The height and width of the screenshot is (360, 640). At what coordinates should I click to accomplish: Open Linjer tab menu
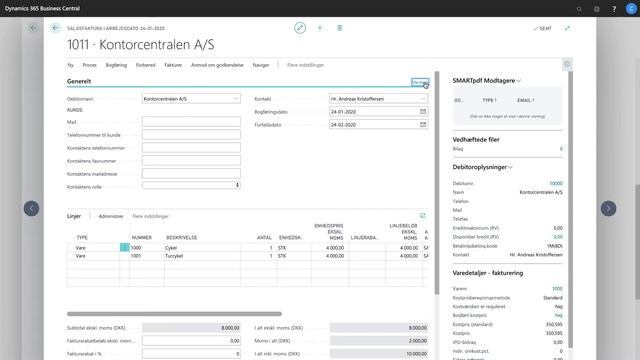[74, 216]
